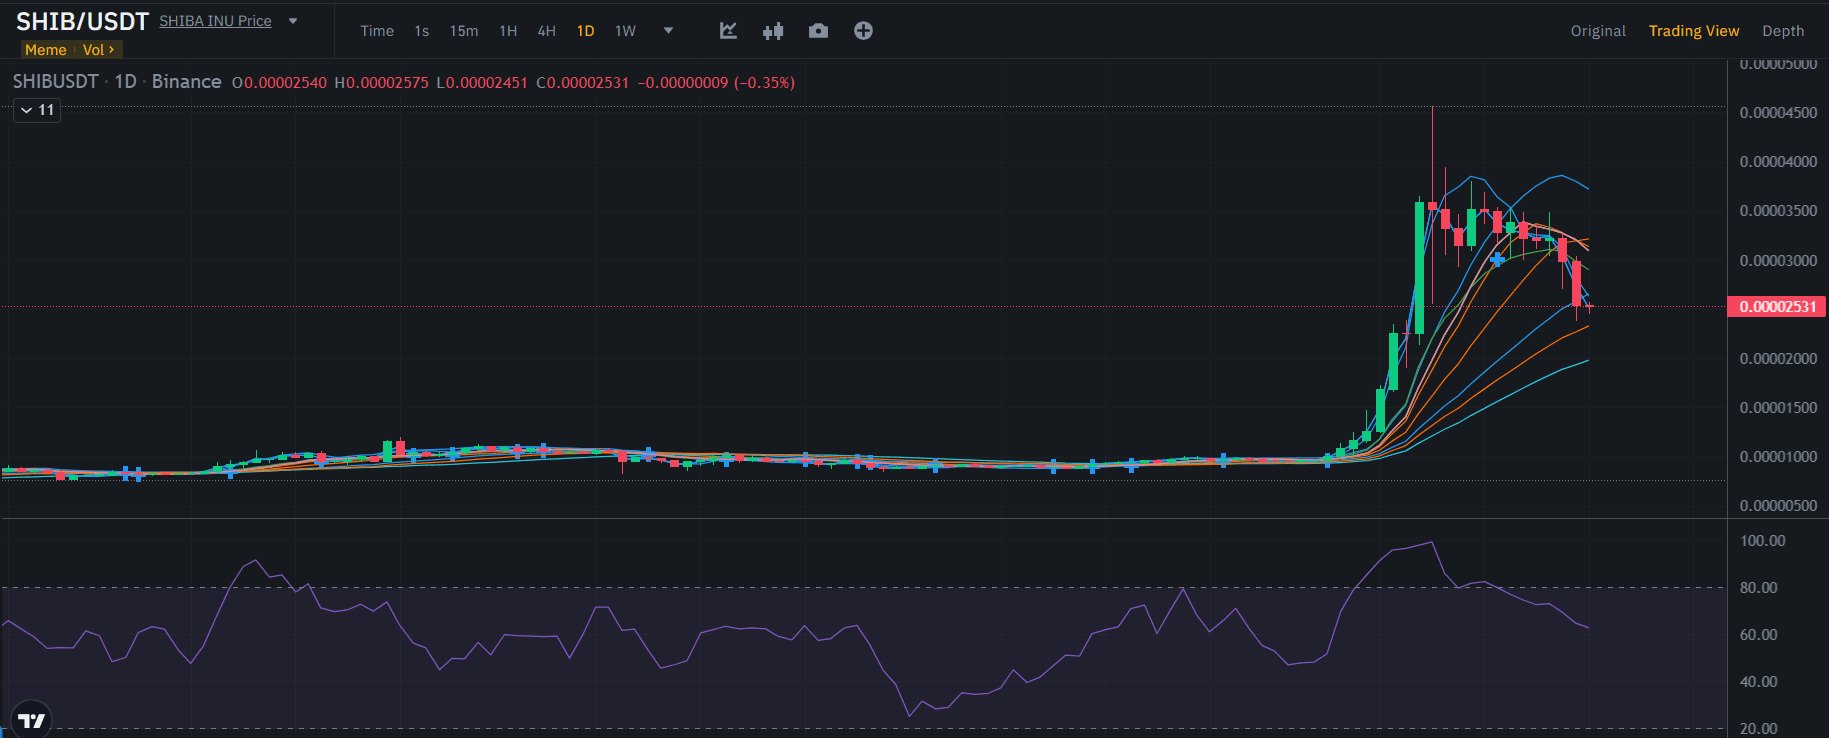Click the plus circle add icon
This screenshot has height=738, width=1829.
(x=863, y=31)
